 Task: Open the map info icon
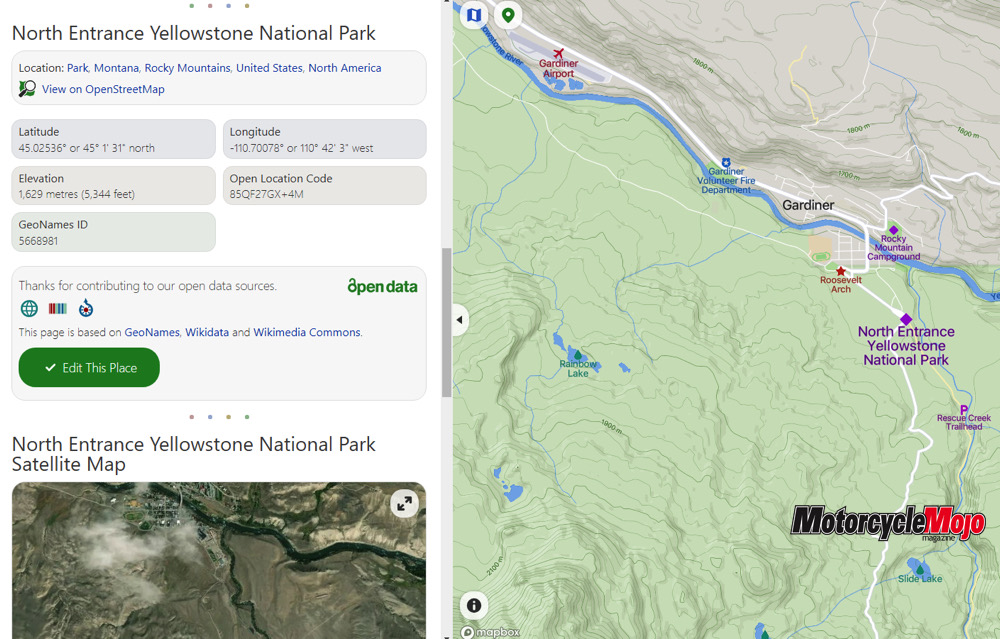tap(474, 605)
